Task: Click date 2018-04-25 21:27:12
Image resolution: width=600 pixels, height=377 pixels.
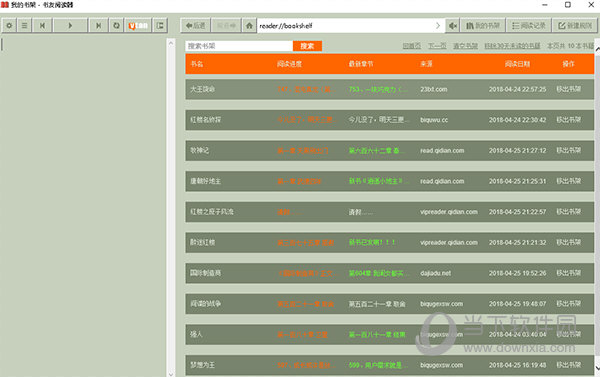Action: [517, 150]
